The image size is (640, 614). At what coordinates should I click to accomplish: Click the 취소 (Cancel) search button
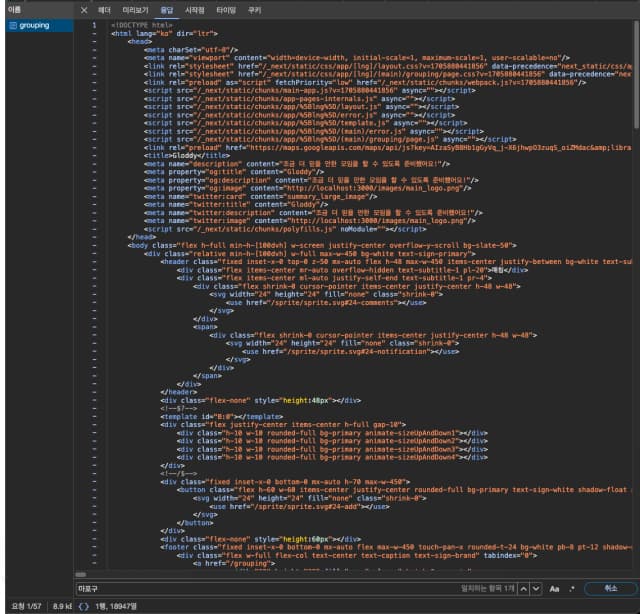[x=611, y=588]
